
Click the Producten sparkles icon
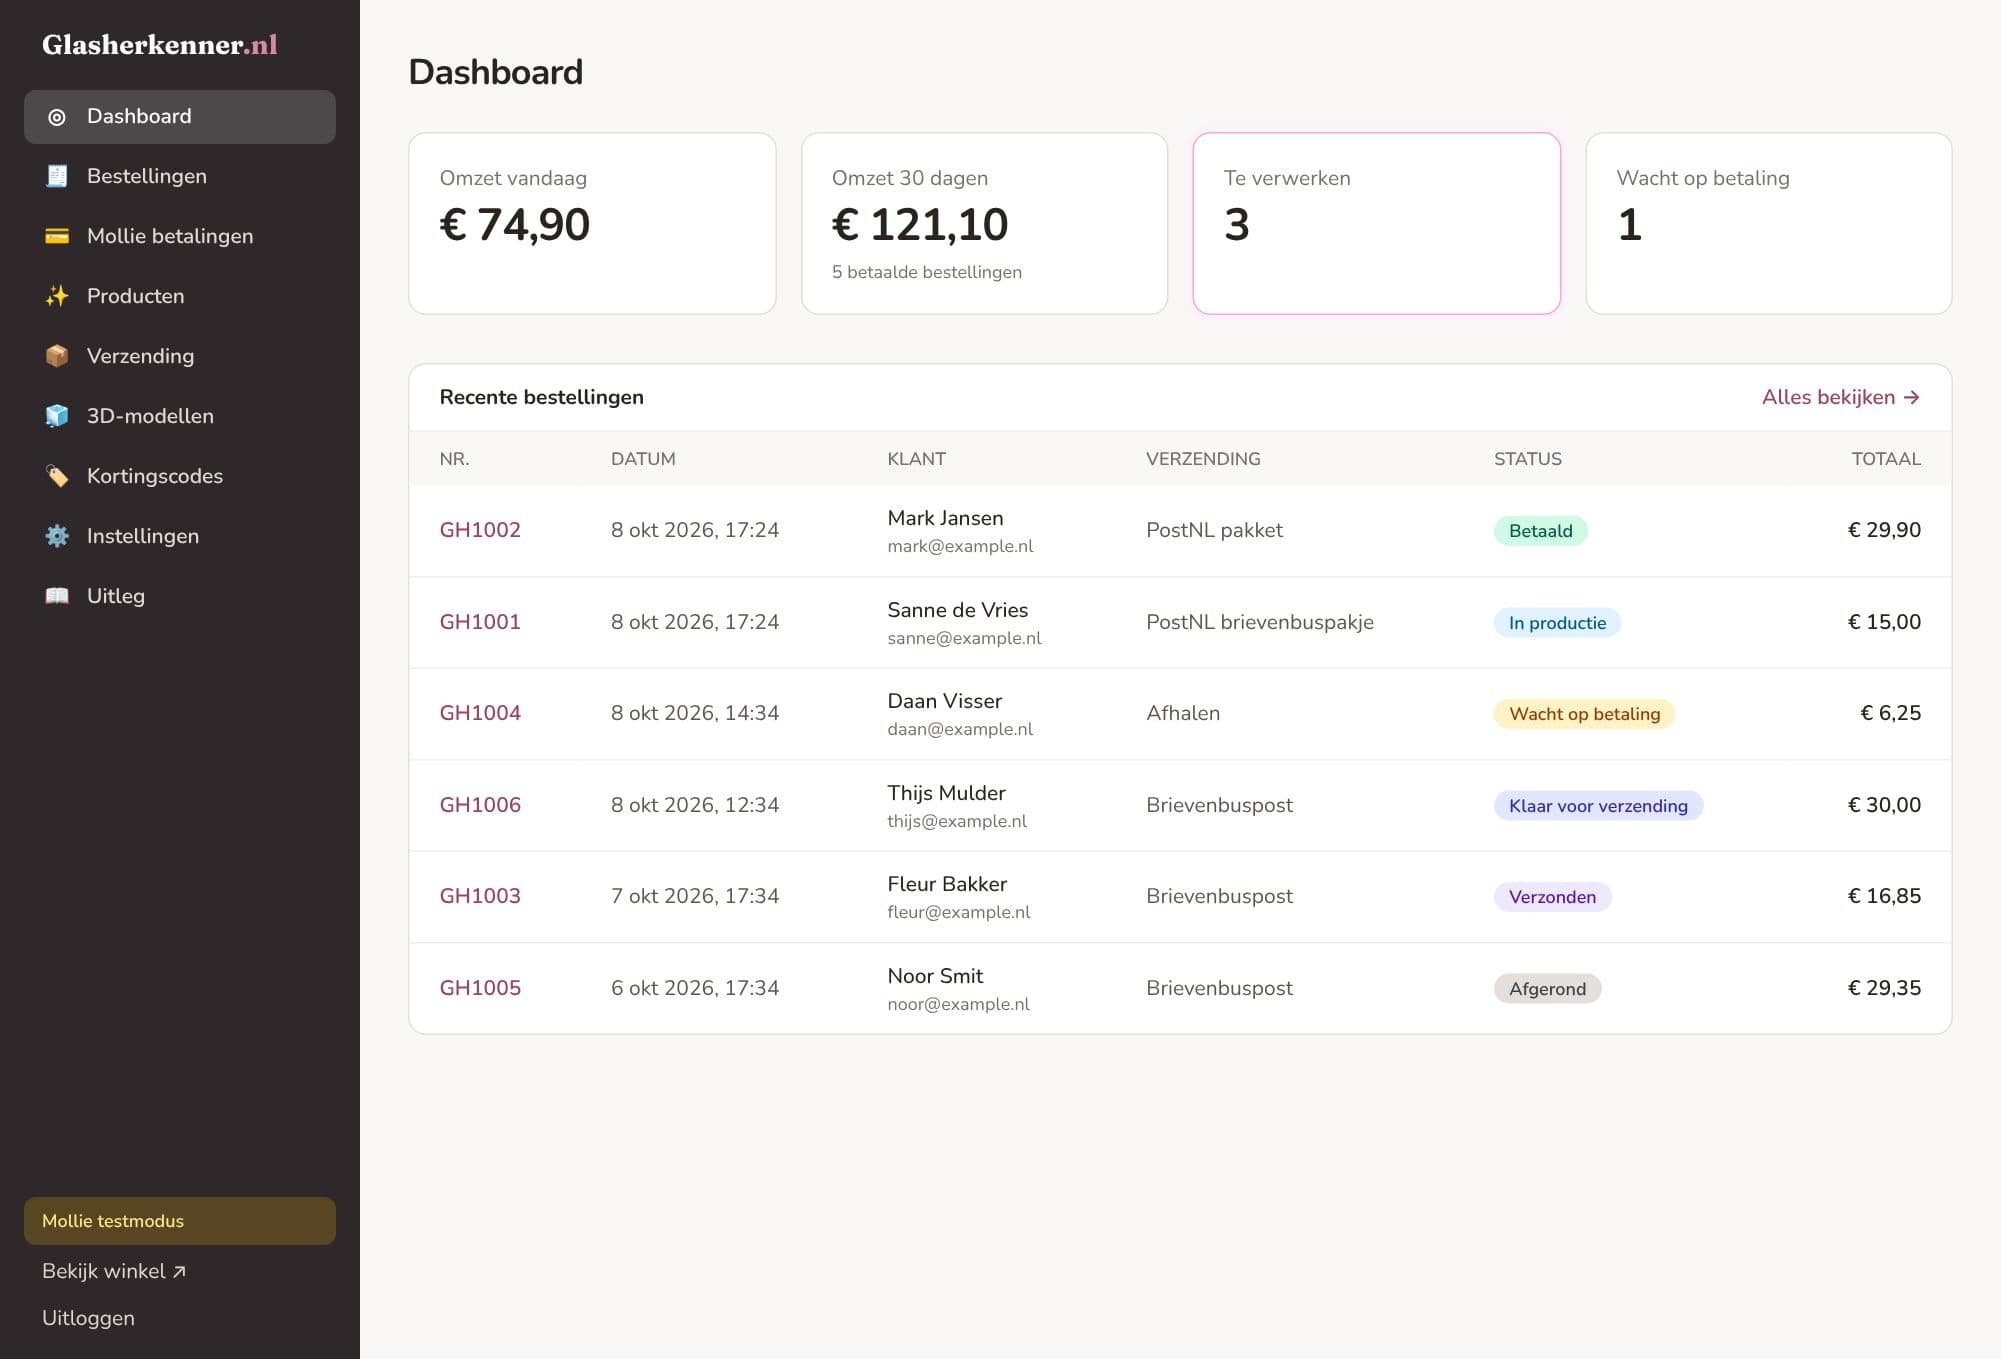[x=57, y=296]
